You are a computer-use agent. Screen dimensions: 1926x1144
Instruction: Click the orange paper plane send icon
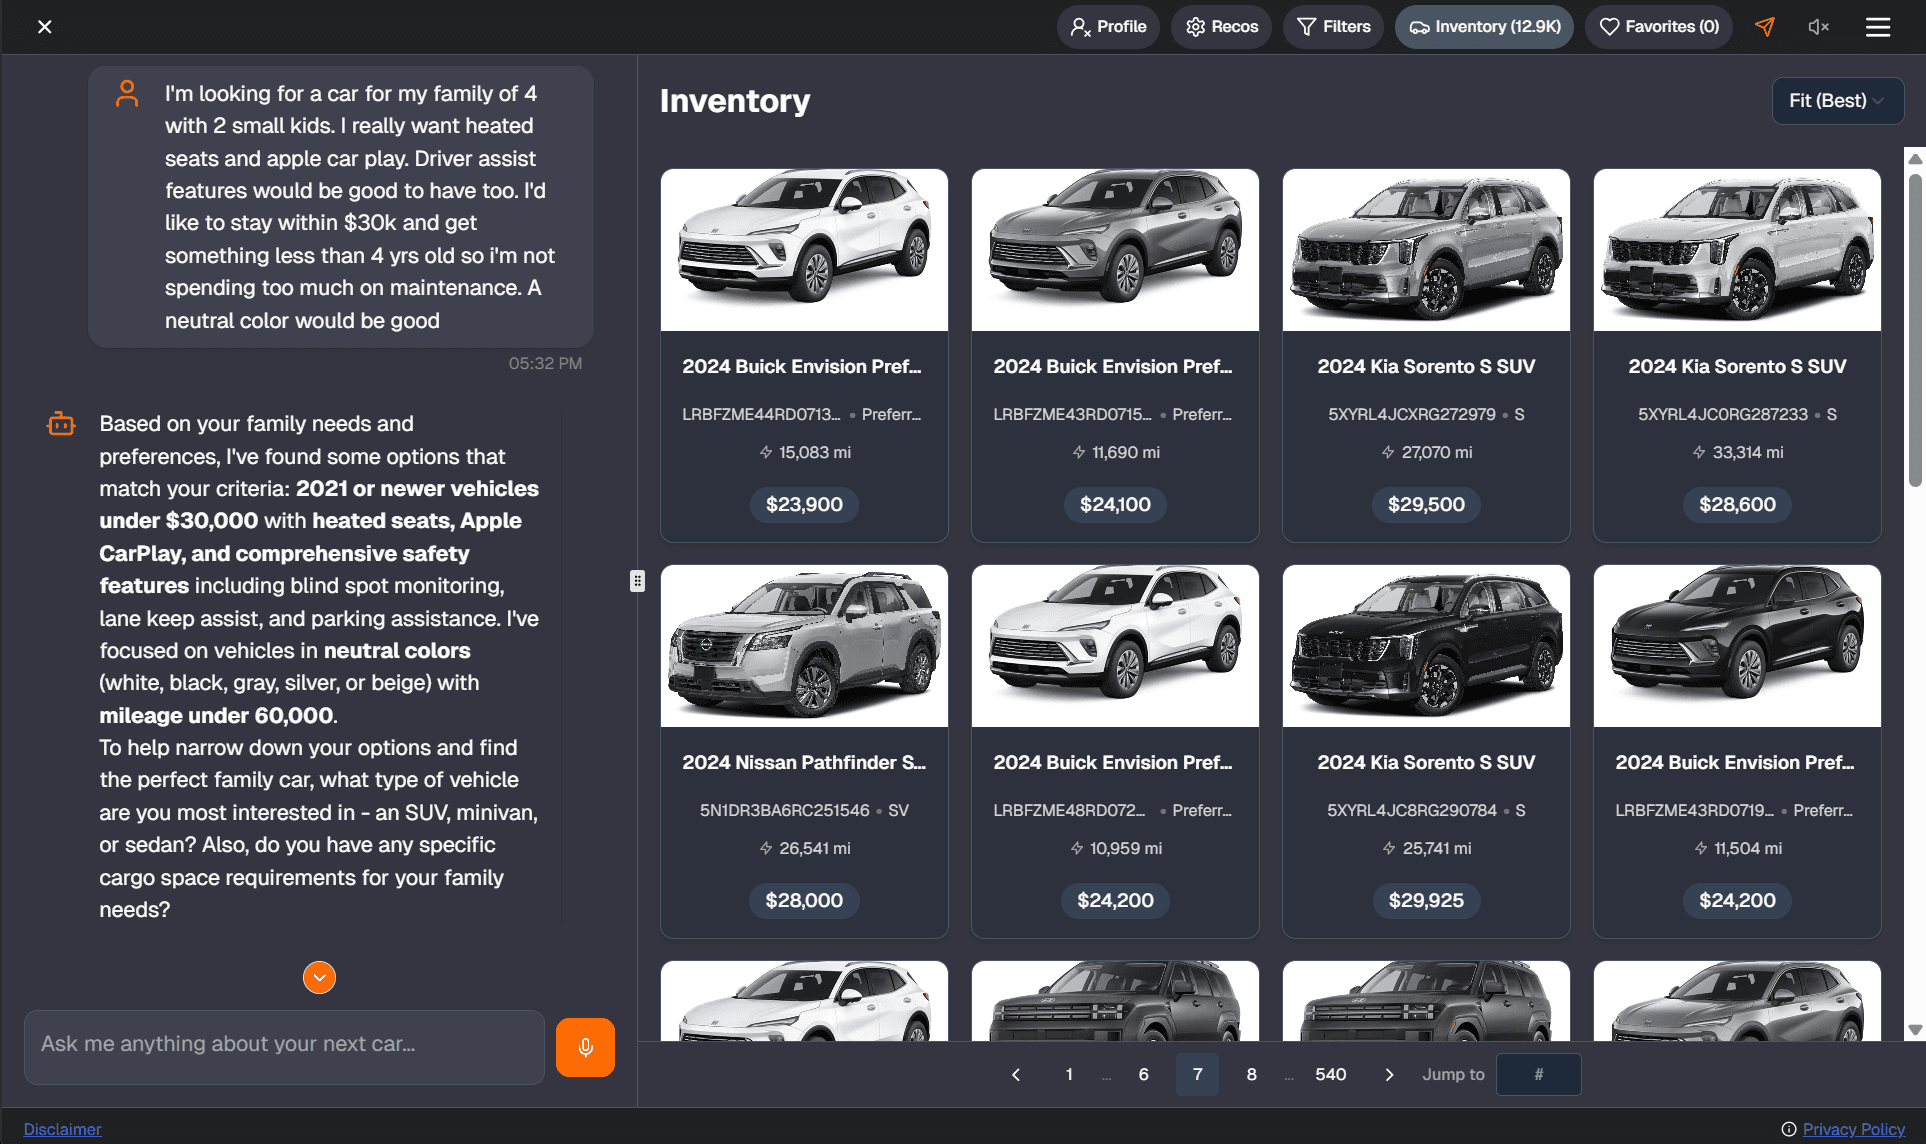click(1765, 27)
